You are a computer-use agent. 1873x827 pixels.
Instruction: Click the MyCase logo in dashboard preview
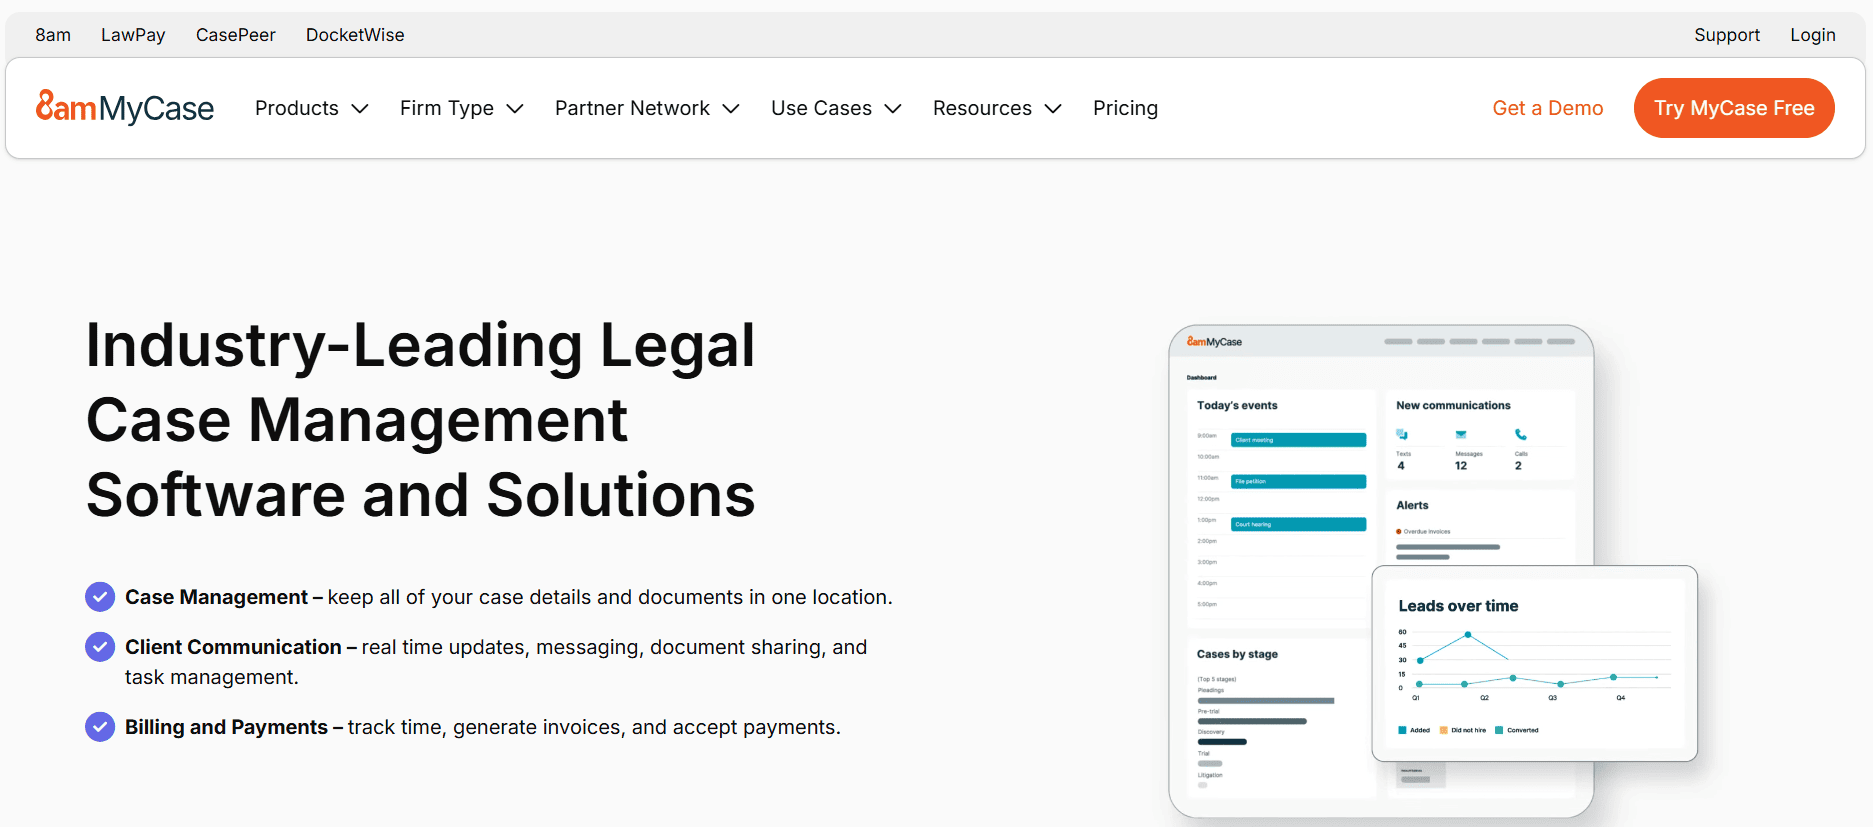pos(1214,342)
